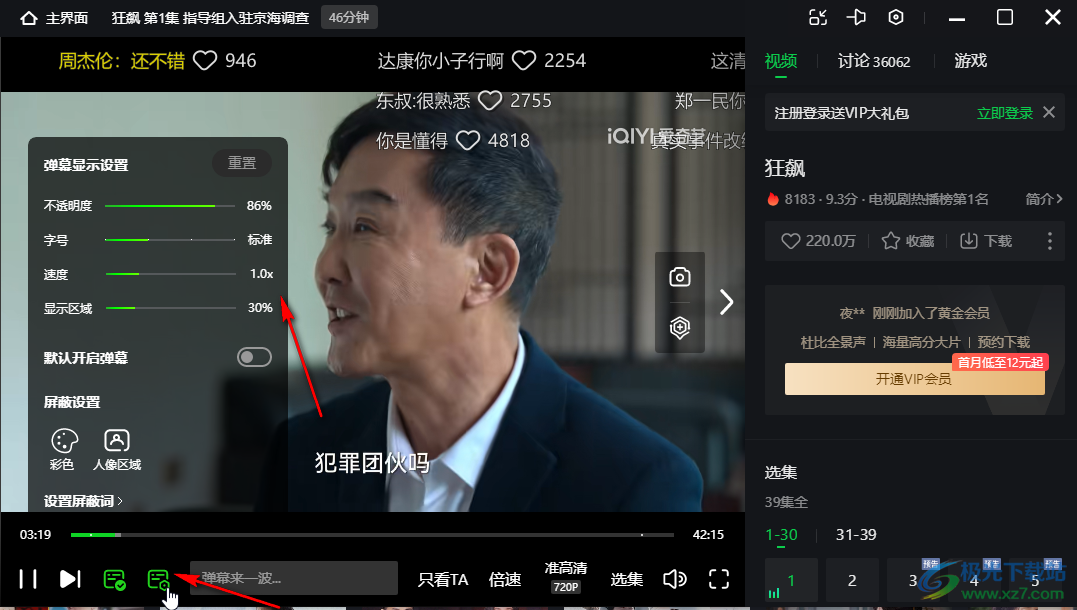Open the danmaku settings icon
1077x610 pixels.
159,579
